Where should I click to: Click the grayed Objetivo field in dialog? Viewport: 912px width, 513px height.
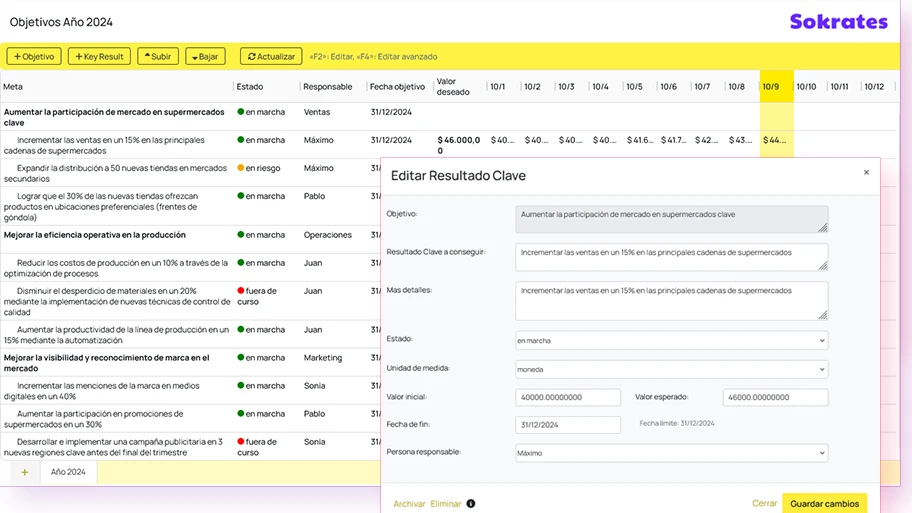click(671, 219)
